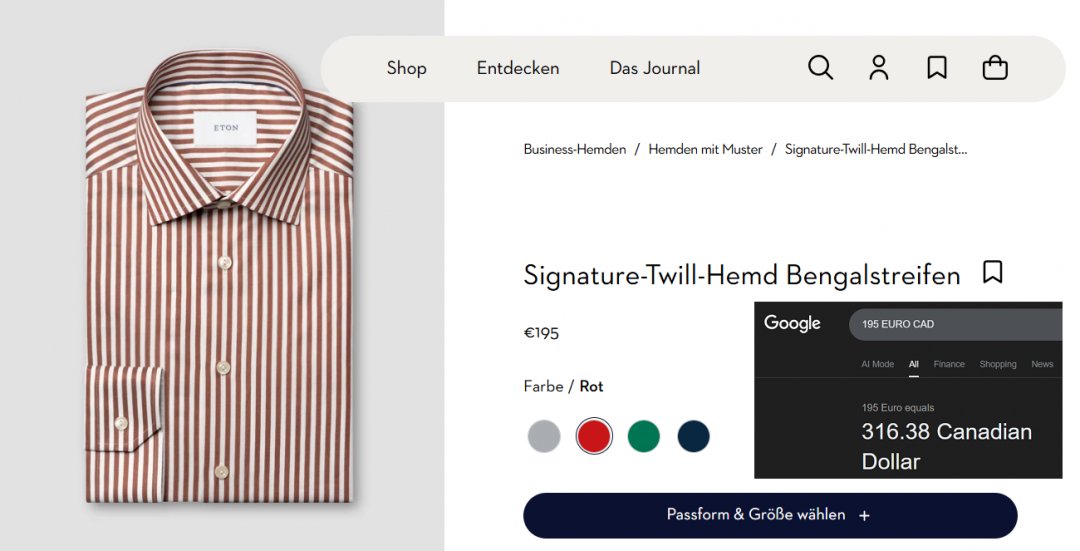Viewport: 1080px width, 551px height.
Task: Select the red color option
Action: (x=594, y=436)
